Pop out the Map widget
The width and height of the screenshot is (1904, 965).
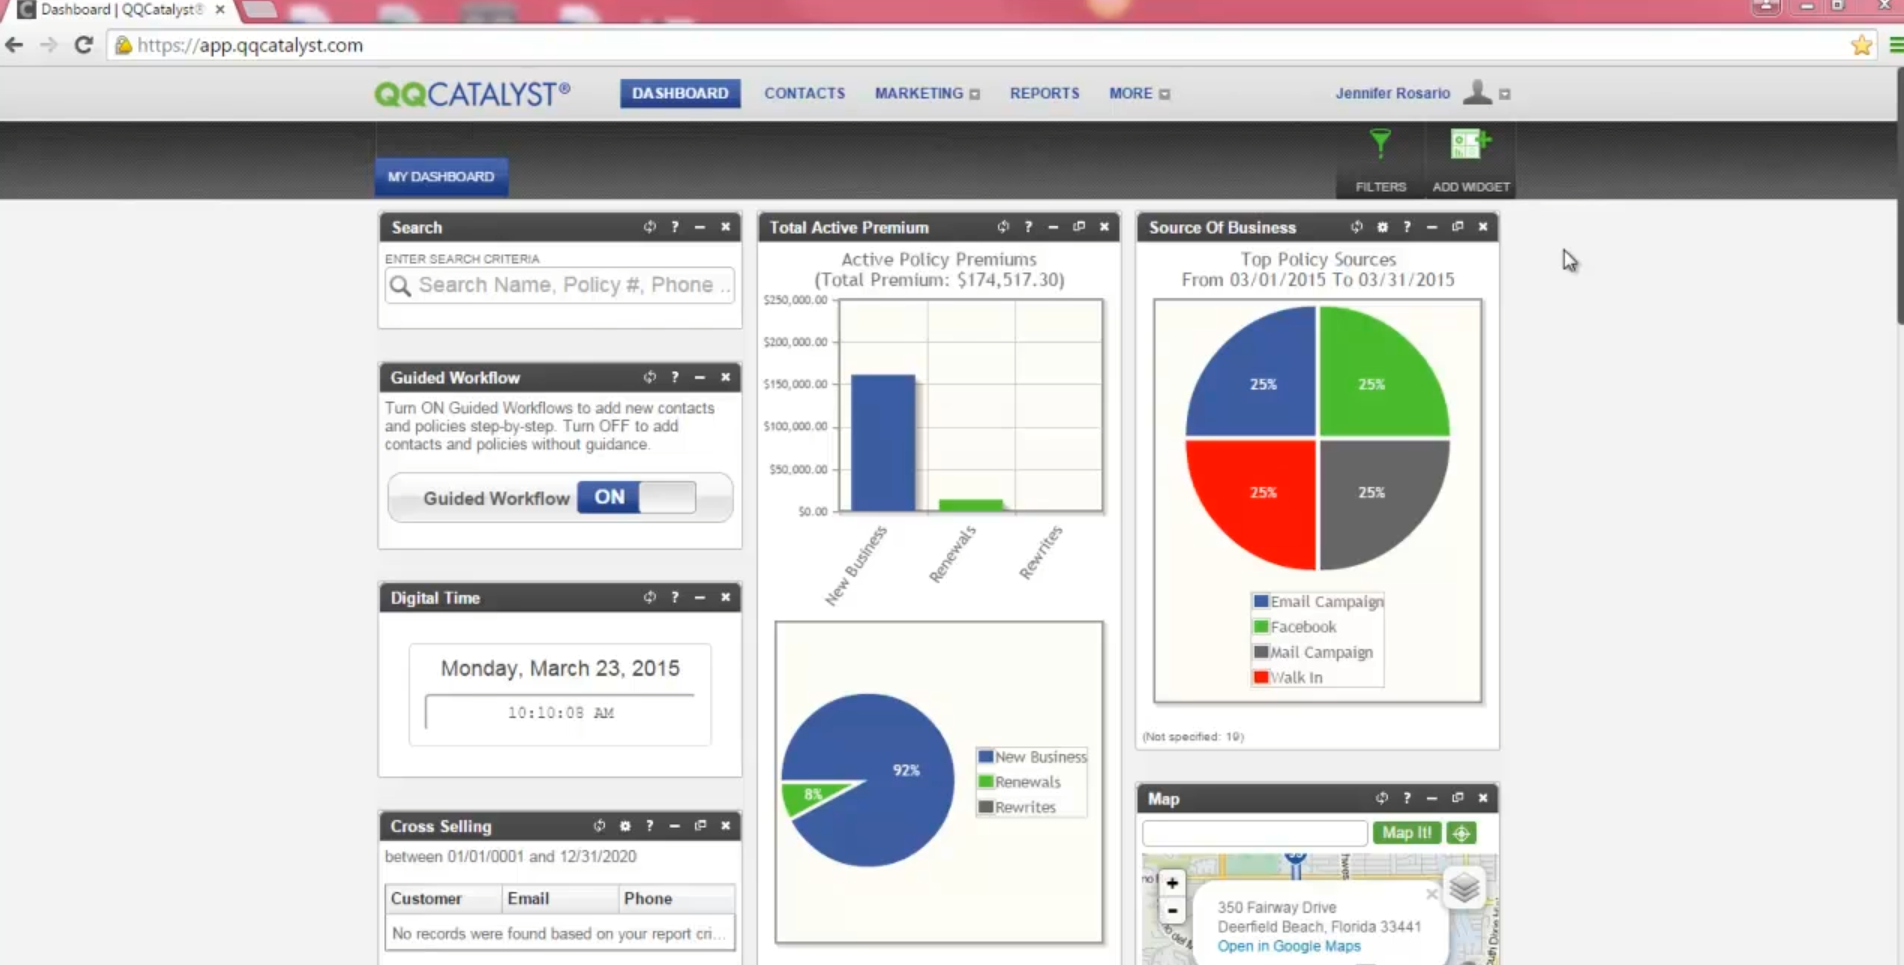1457,798
